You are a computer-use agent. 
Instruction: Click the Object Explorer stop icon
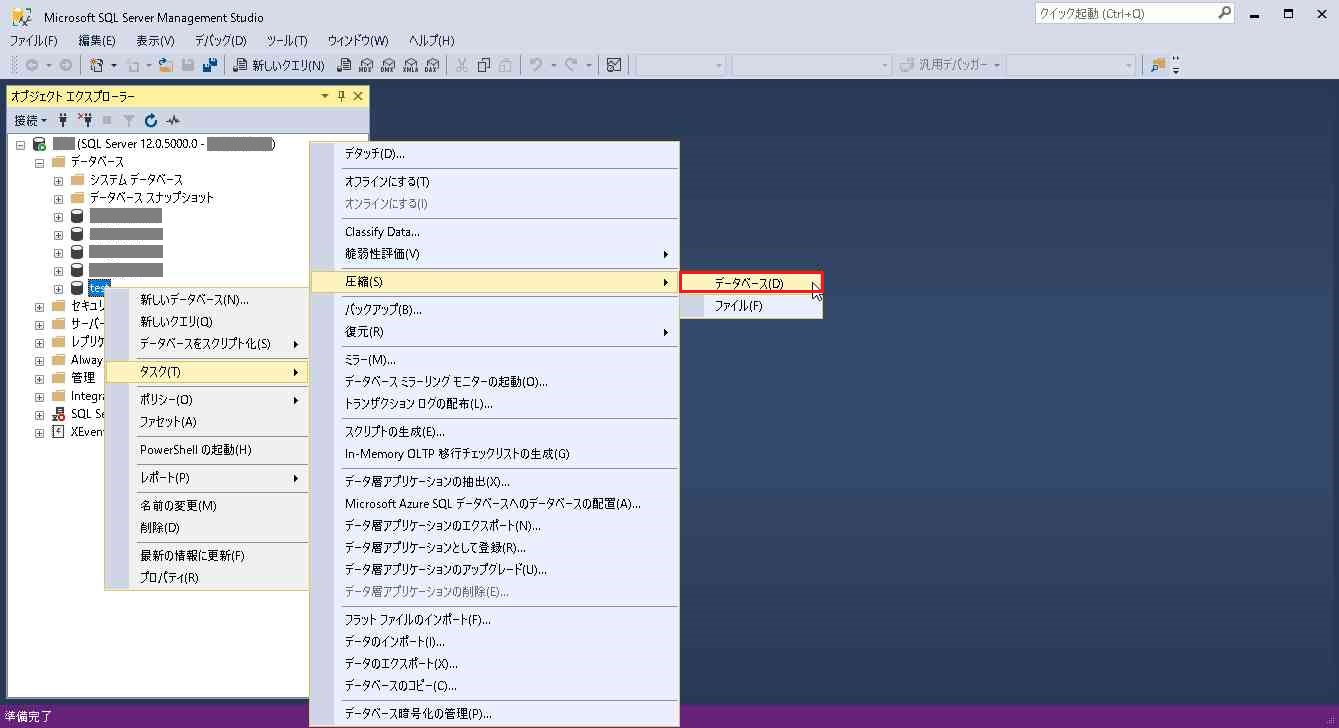tap(107, 120)
